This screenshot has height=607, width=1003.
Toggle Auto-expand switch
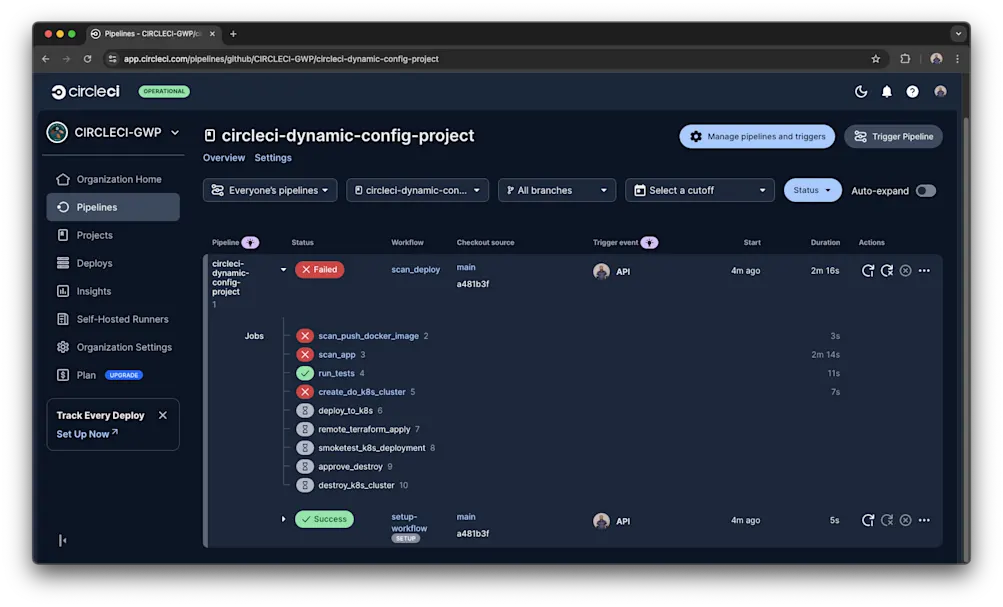[925, 191]
